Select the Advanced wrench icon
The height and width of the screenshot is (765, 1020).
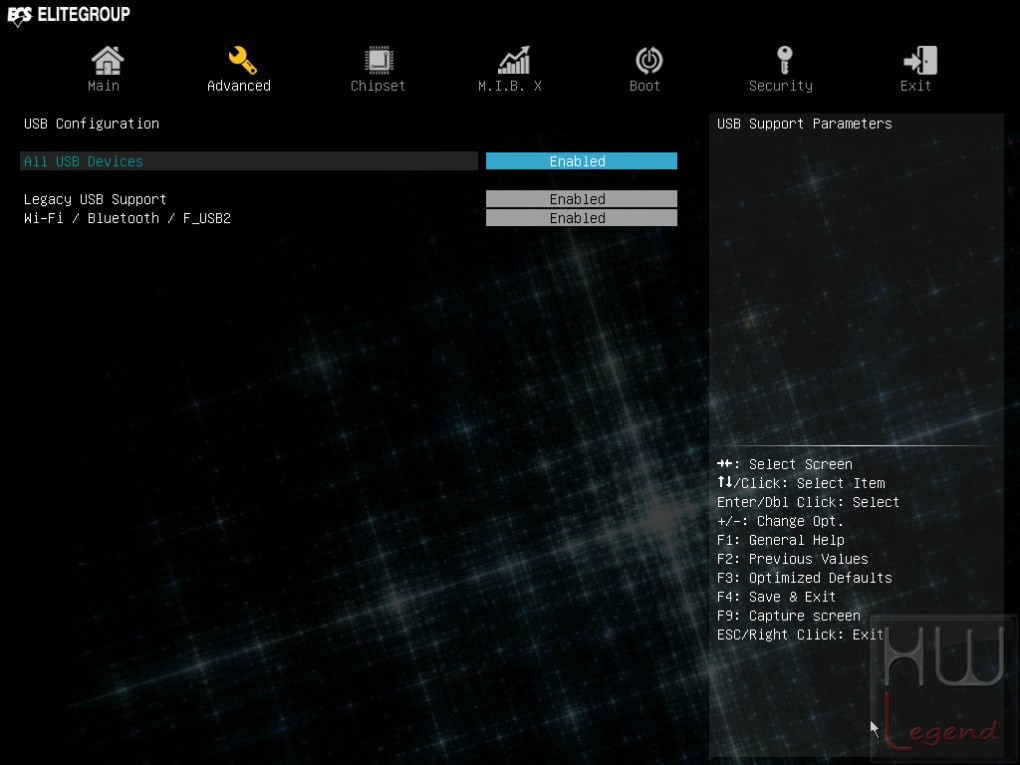coord(242,60)
